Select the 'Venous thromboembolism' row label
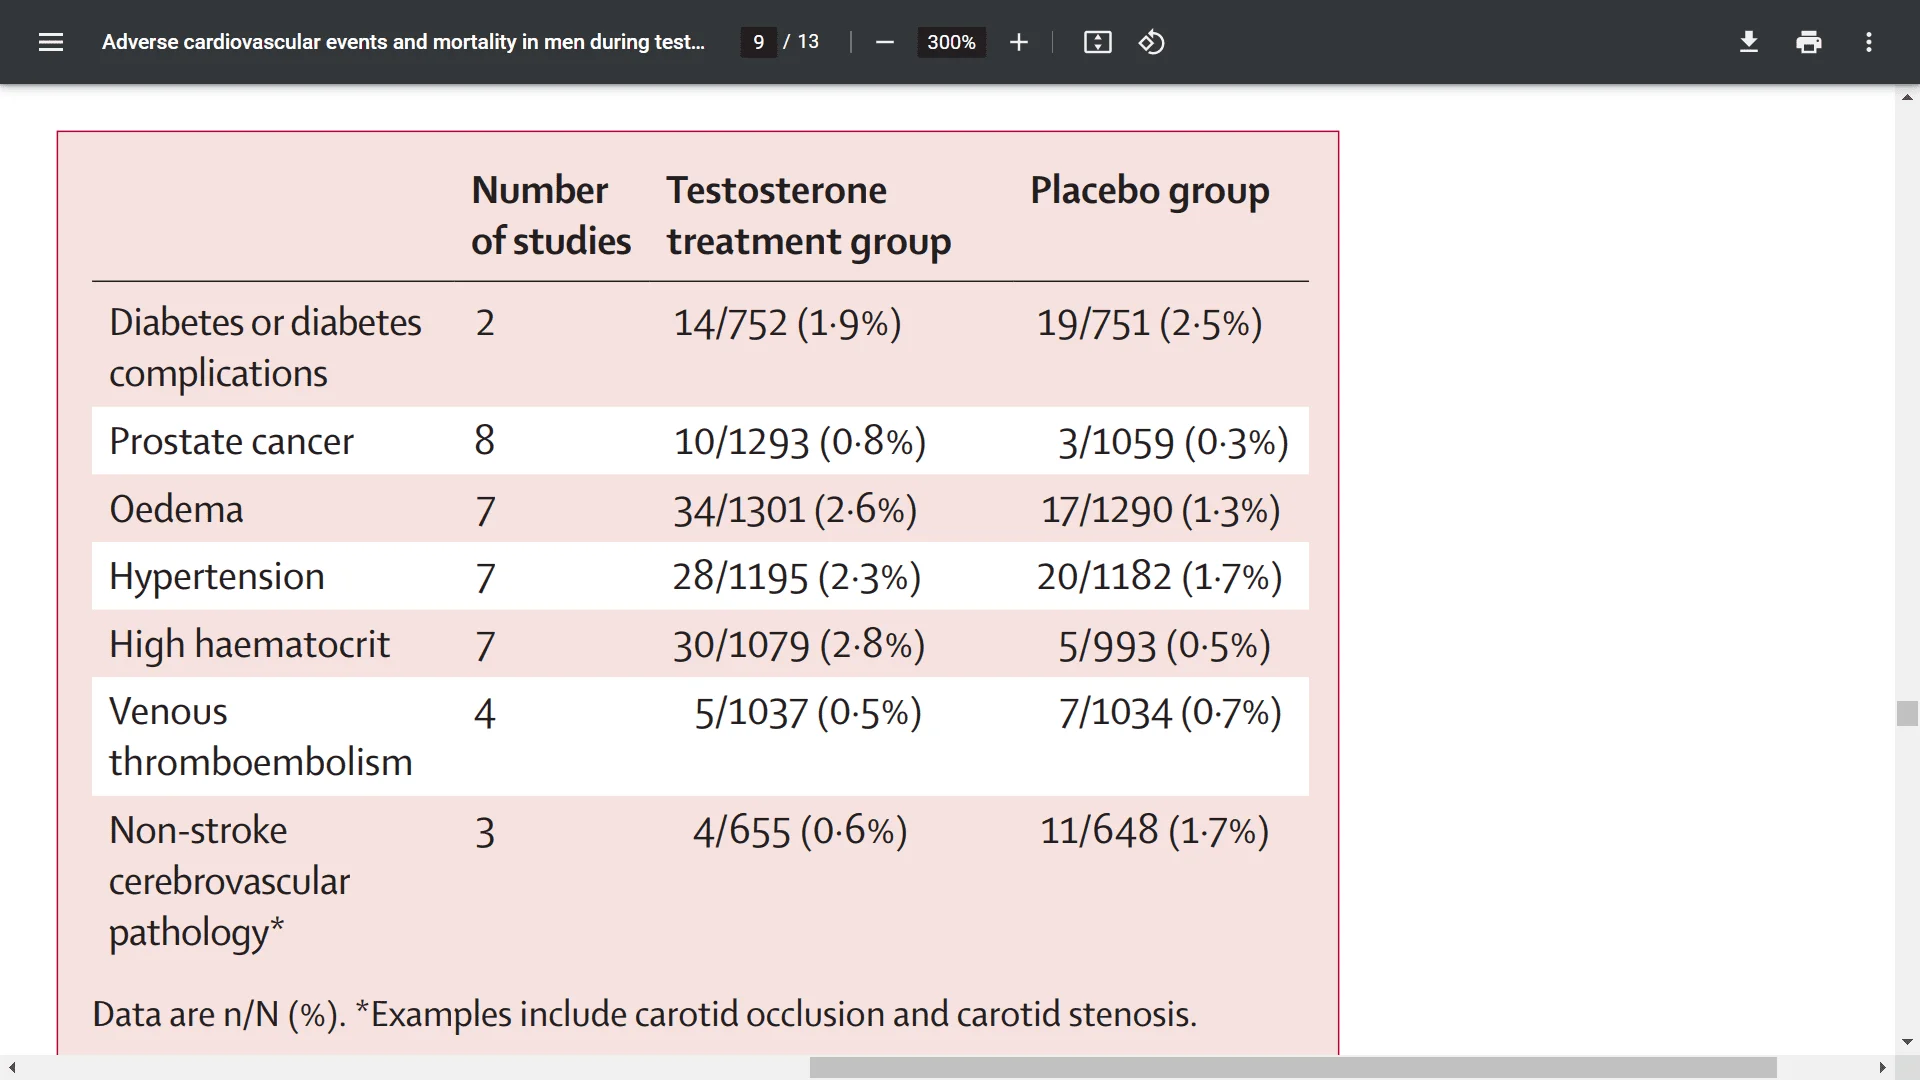The image size is (1920, 1080). click(x=260, y=736)
